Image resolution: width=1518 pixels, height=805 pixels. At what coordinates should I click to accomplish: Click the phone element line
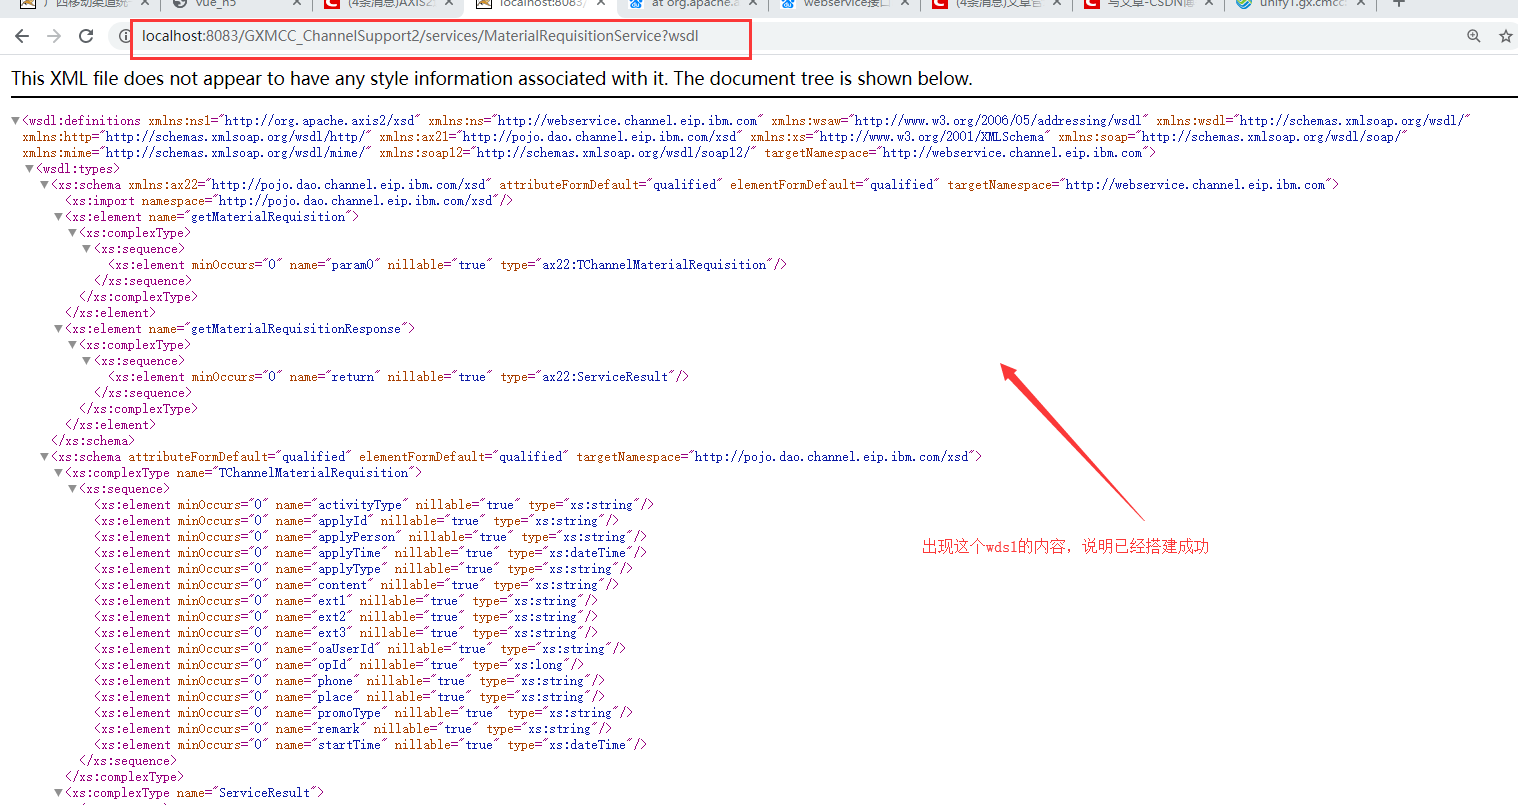(350, 681)
